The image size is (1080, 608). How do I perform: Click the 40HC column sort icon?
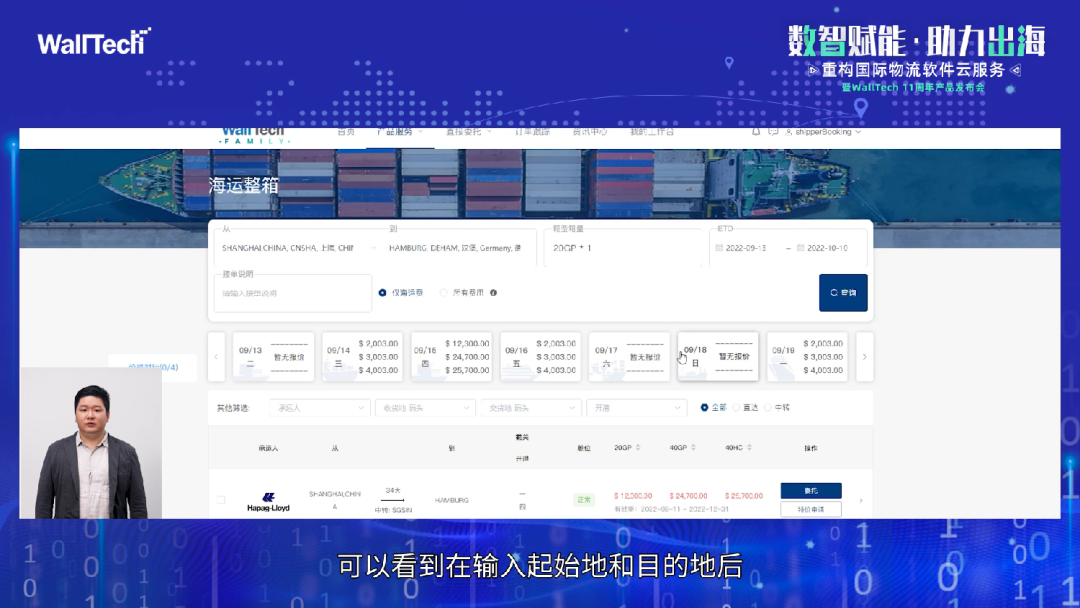click(751, 448)
